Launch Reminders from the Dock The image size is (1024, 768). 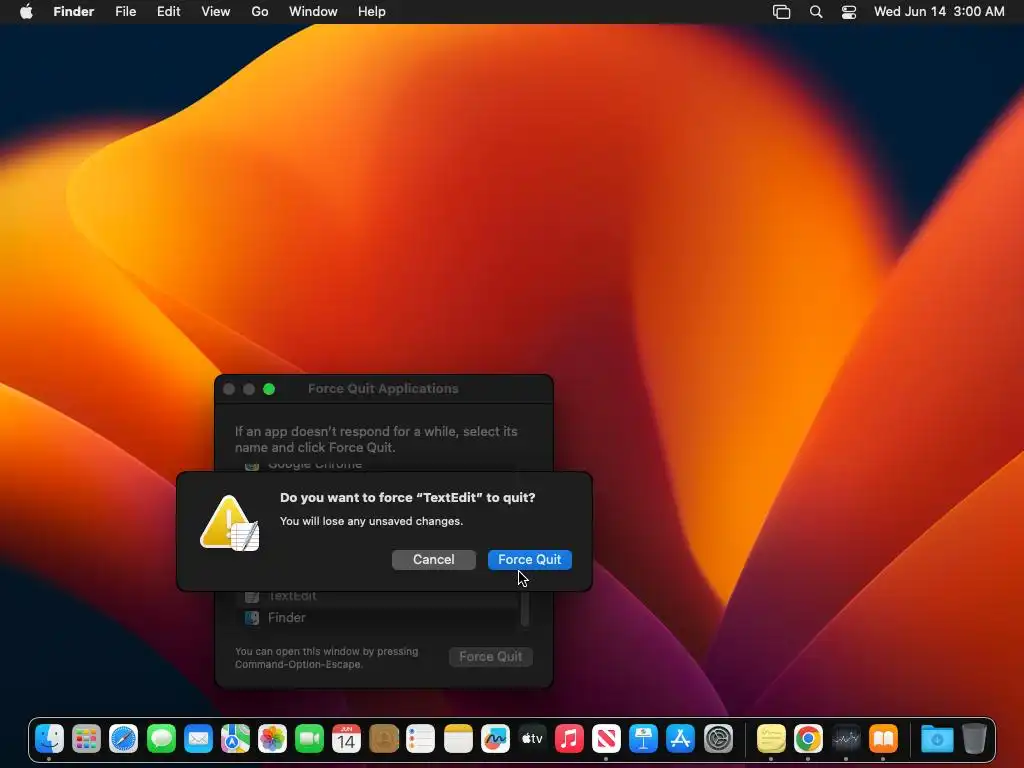coord(421,739)
